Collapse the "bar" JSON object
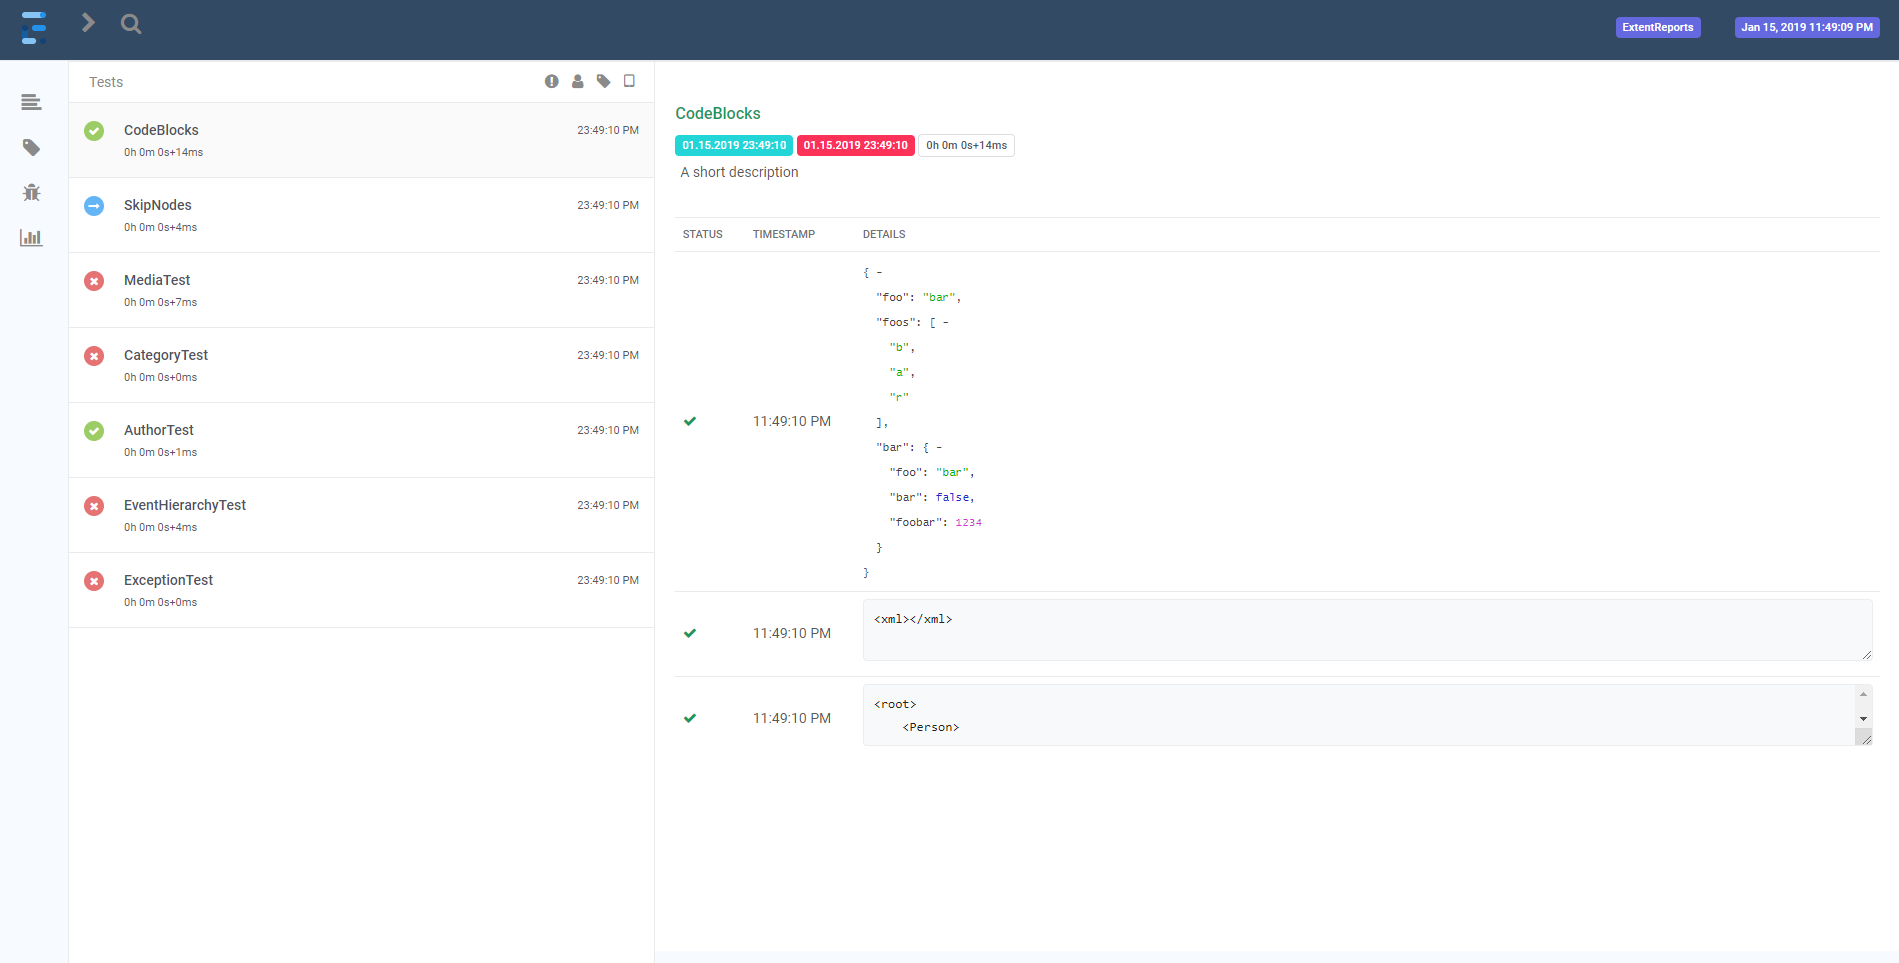The image size is (1899, 963). click(938, 448)
